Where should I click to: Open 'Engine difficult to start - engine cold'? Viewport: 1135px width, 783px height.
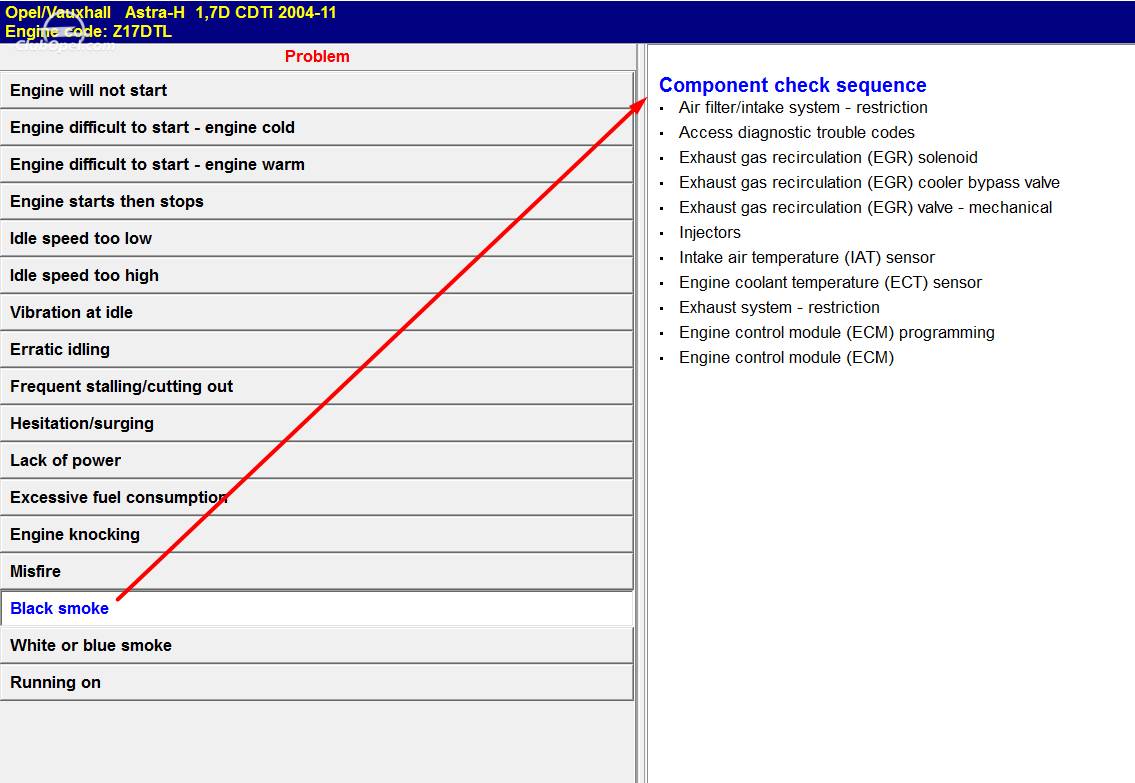click(317, 127)
